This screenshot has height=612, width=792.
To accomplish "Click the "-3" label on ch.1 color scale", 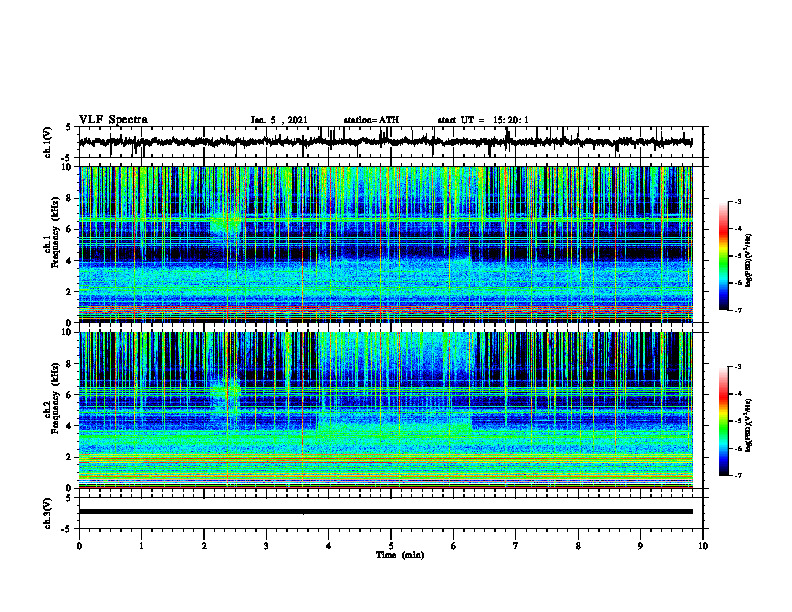I will [738, 201].
